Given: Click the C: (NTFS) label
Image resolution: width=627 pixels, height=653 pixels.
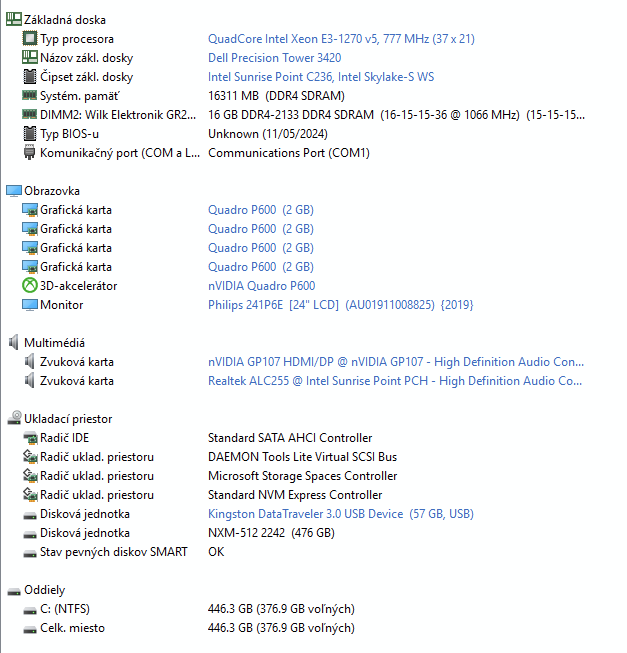Looking at the screenshot, I should pyautogui.click(x=65, y=609).
